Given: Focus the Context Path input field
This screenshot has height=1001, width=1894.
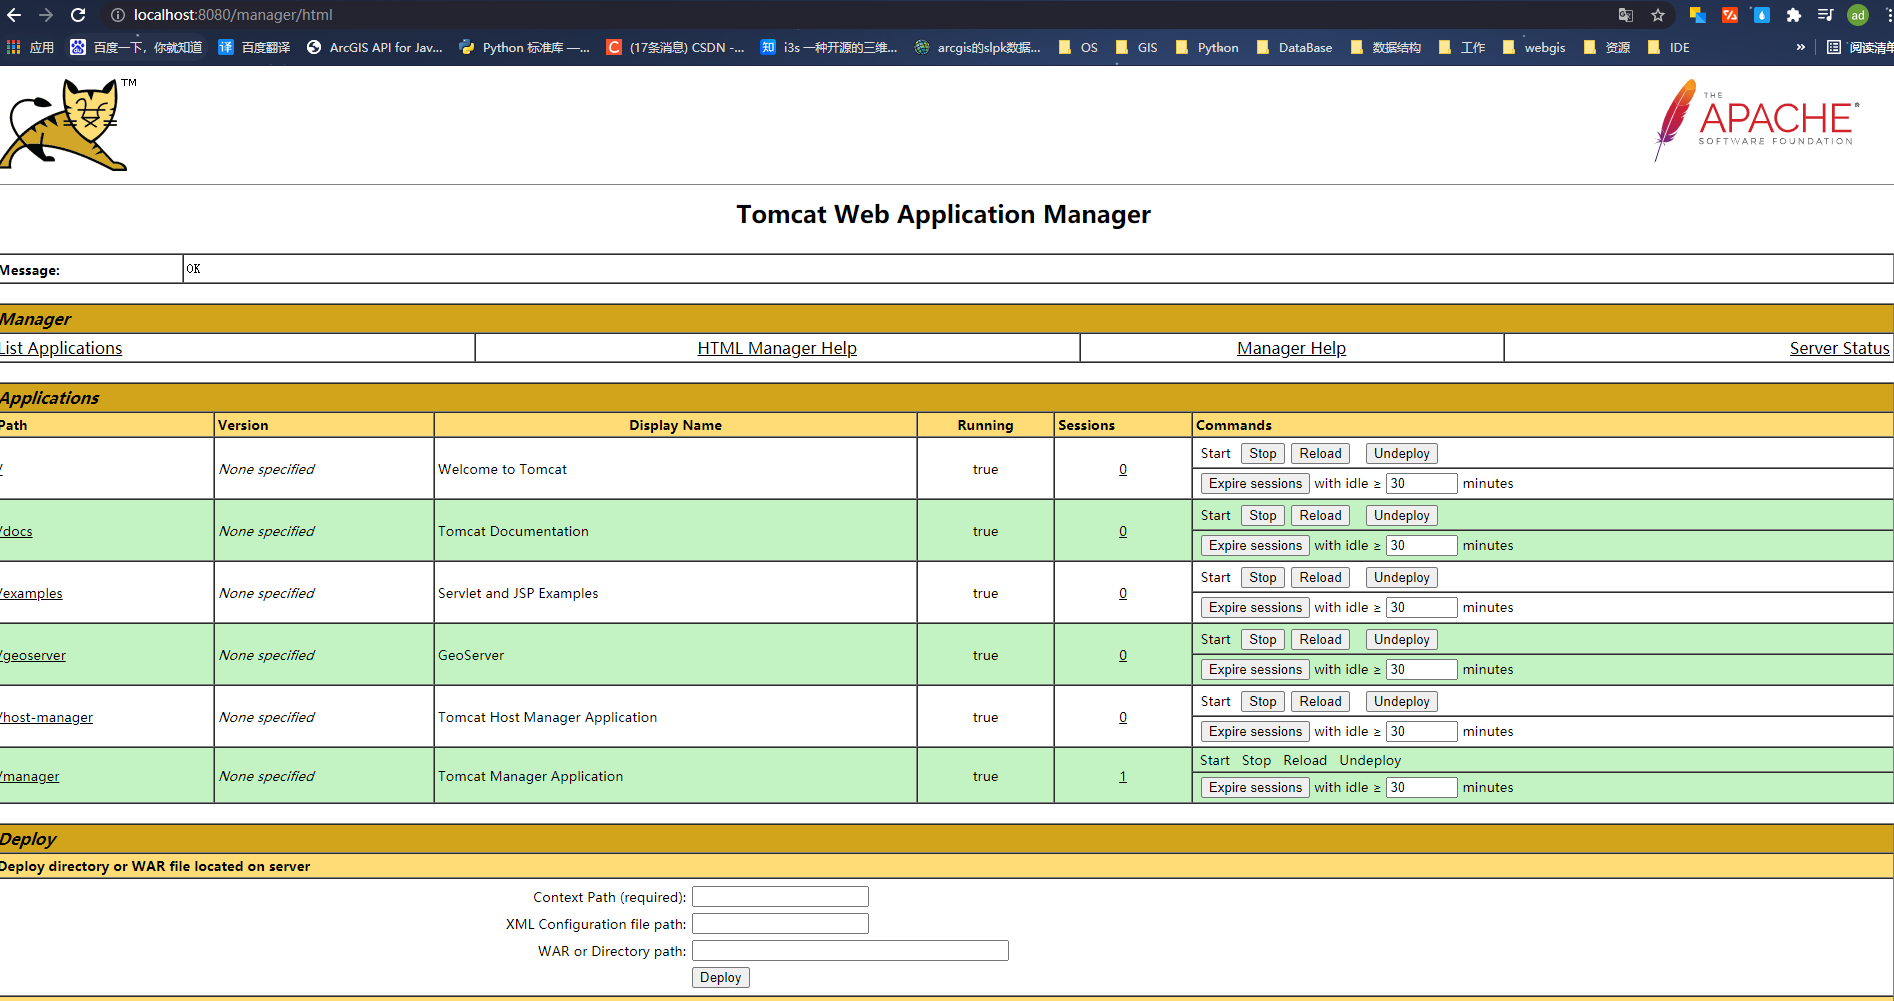Looking at the screenshot, I should click(x=780, y=897).
